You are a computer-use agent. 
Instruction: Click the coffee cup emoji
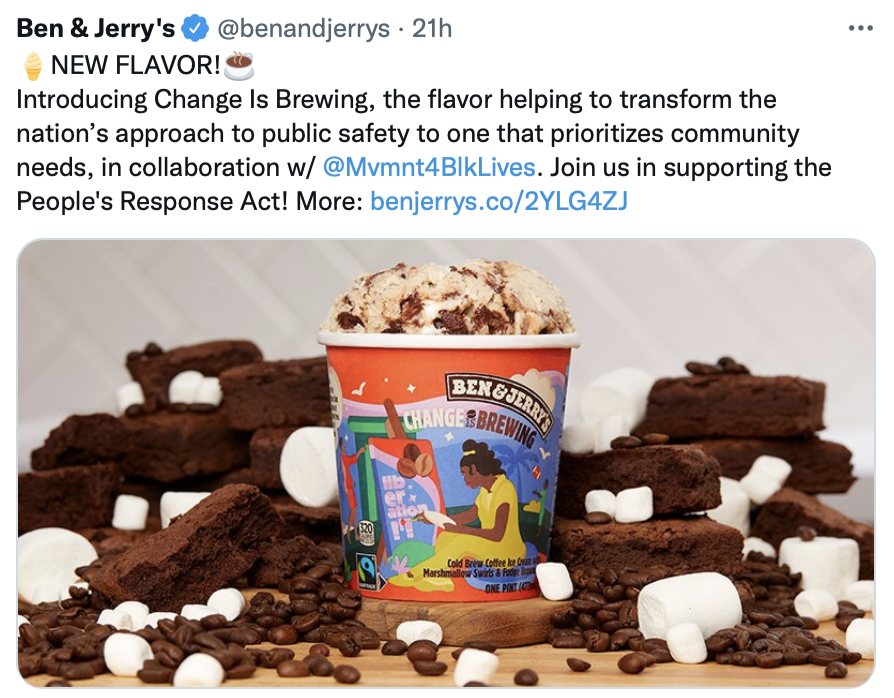pos(238,64)
